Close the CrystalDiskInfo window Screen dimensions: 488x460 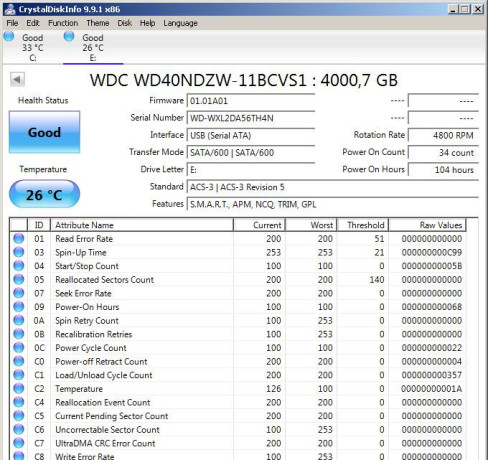478,9
